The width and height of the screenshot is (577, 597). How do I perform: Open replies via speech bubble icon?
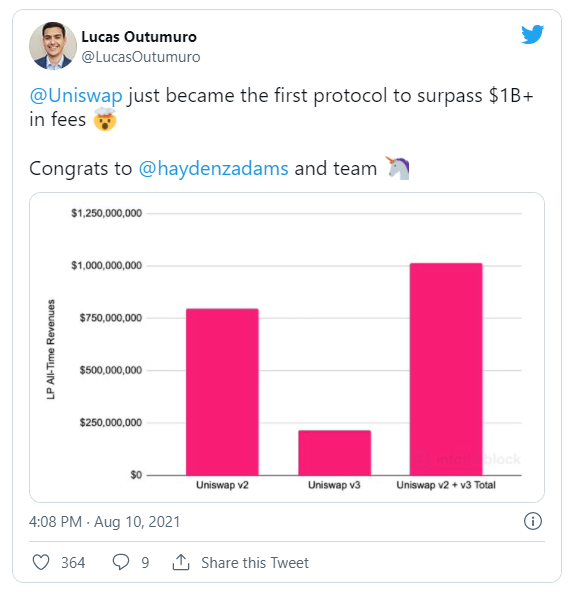pos(121,562)
